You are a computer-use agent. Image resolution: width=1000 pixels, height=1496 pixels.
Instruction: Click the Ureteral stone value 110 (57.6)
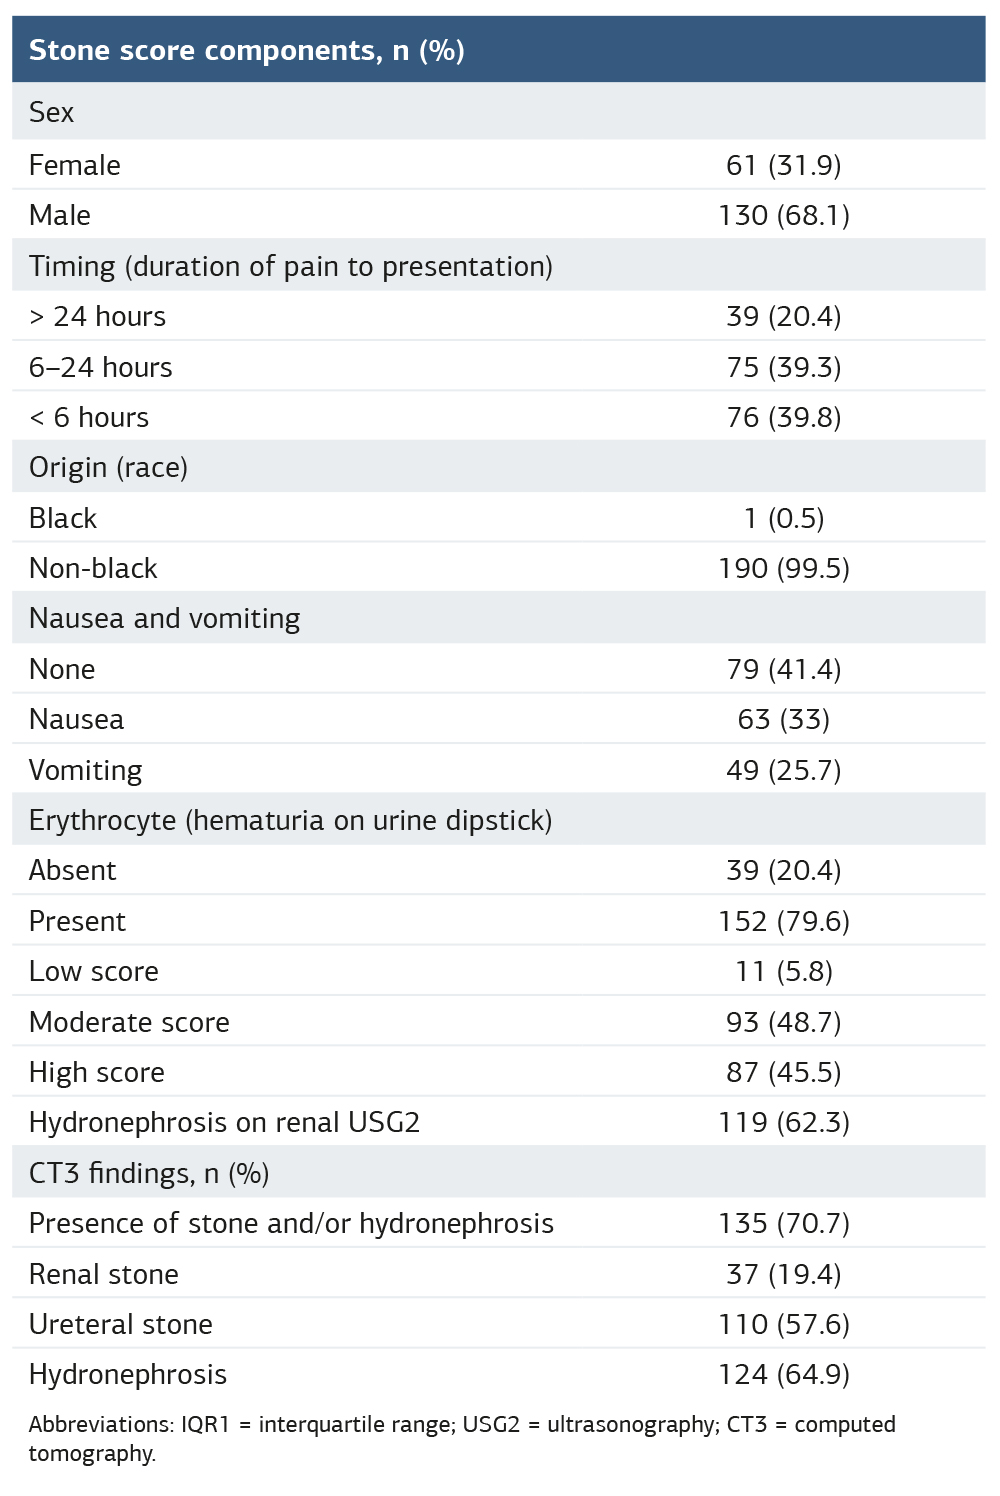783,1324
